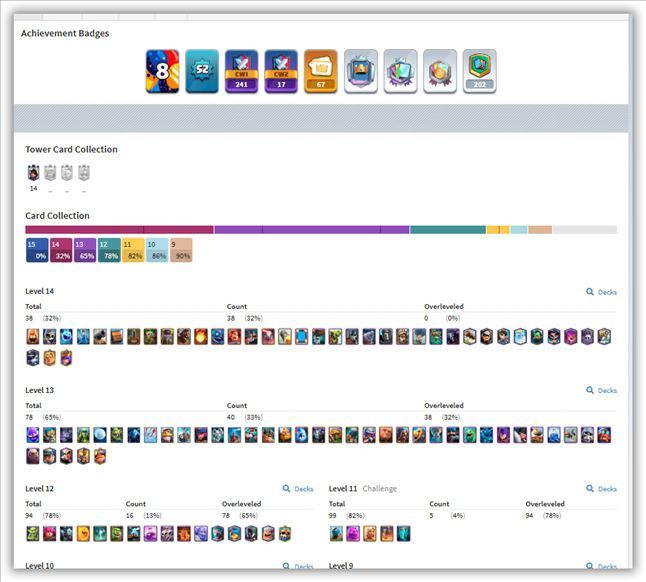Click the light blue level 10 legend box
Image resolution: width=646 pixels, height=582 pixels.
pyautogui.click(x=157, y=250)
